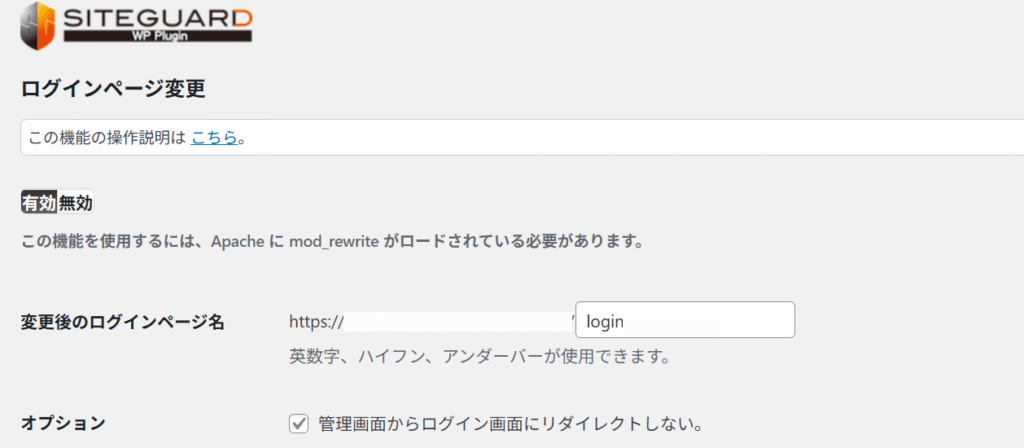
Task: Click the WP Plugin banner label
Action: coord(158,37)
